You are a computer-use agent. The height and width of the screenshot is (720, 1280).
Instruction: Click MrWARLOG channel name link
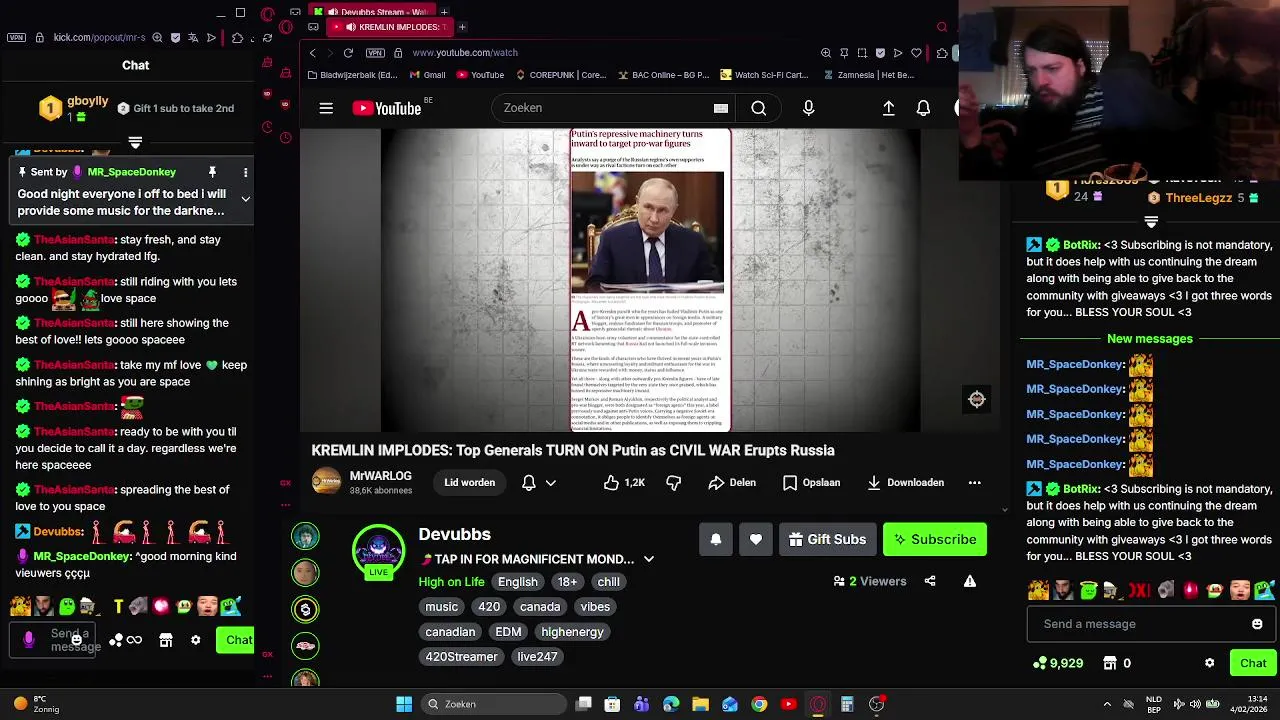coord(381,476)
